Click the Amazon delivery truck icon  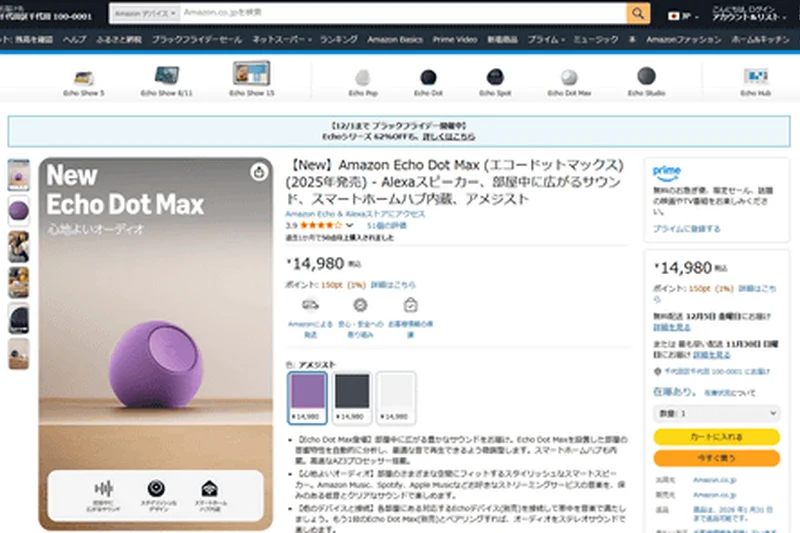pyautogui.click(x=310, y=305)
